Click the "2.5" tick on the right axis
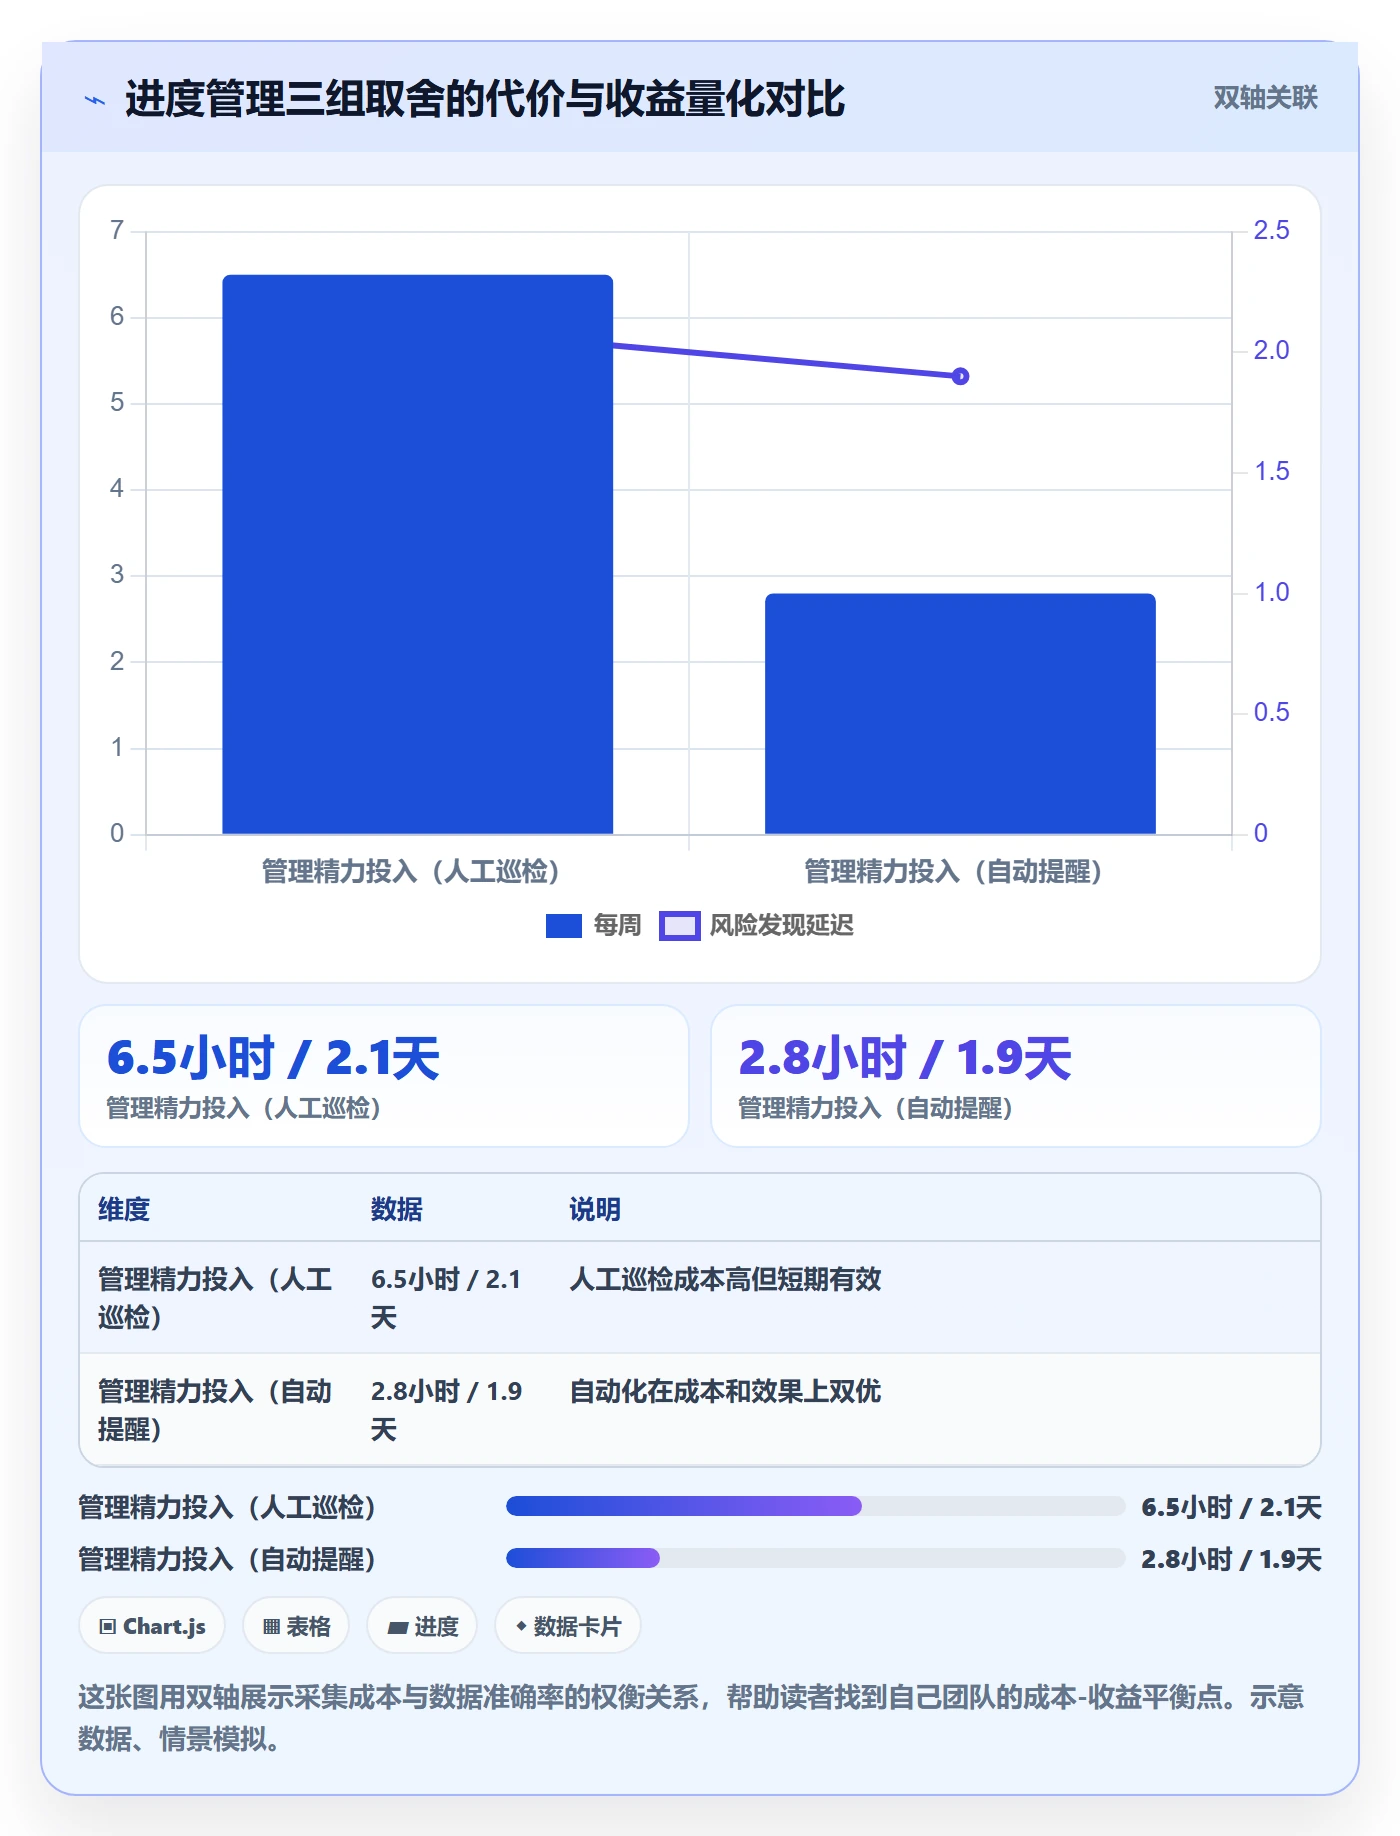 tap(1271, 230)
